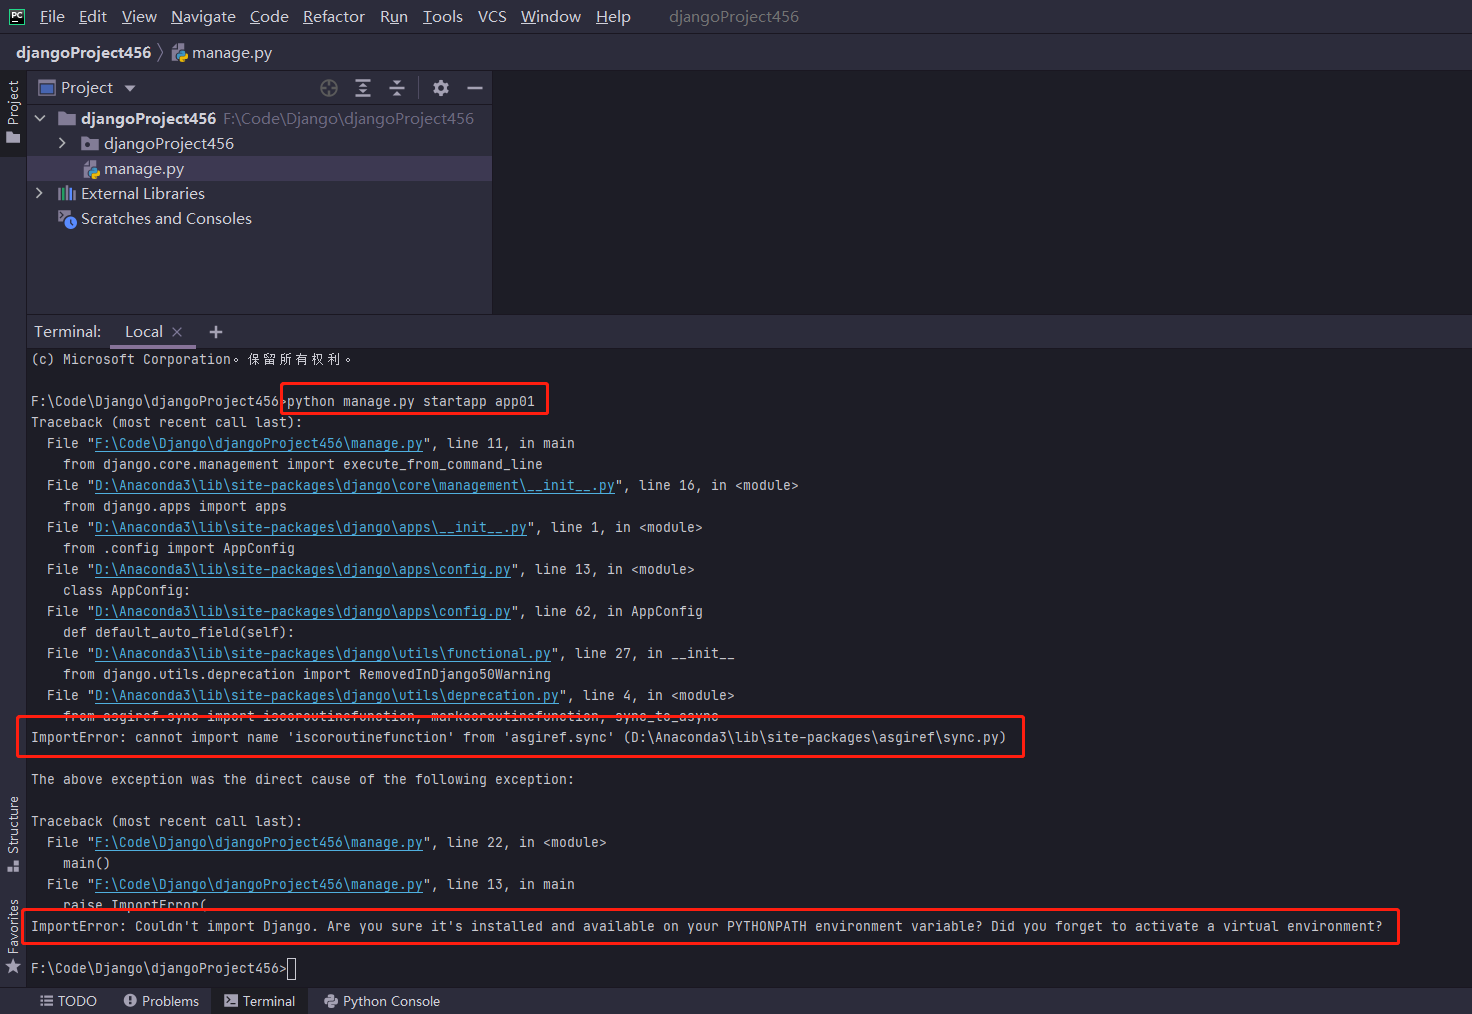
Task: Expand the inner djangoProject456 package folder
Action: coord(62,143)
